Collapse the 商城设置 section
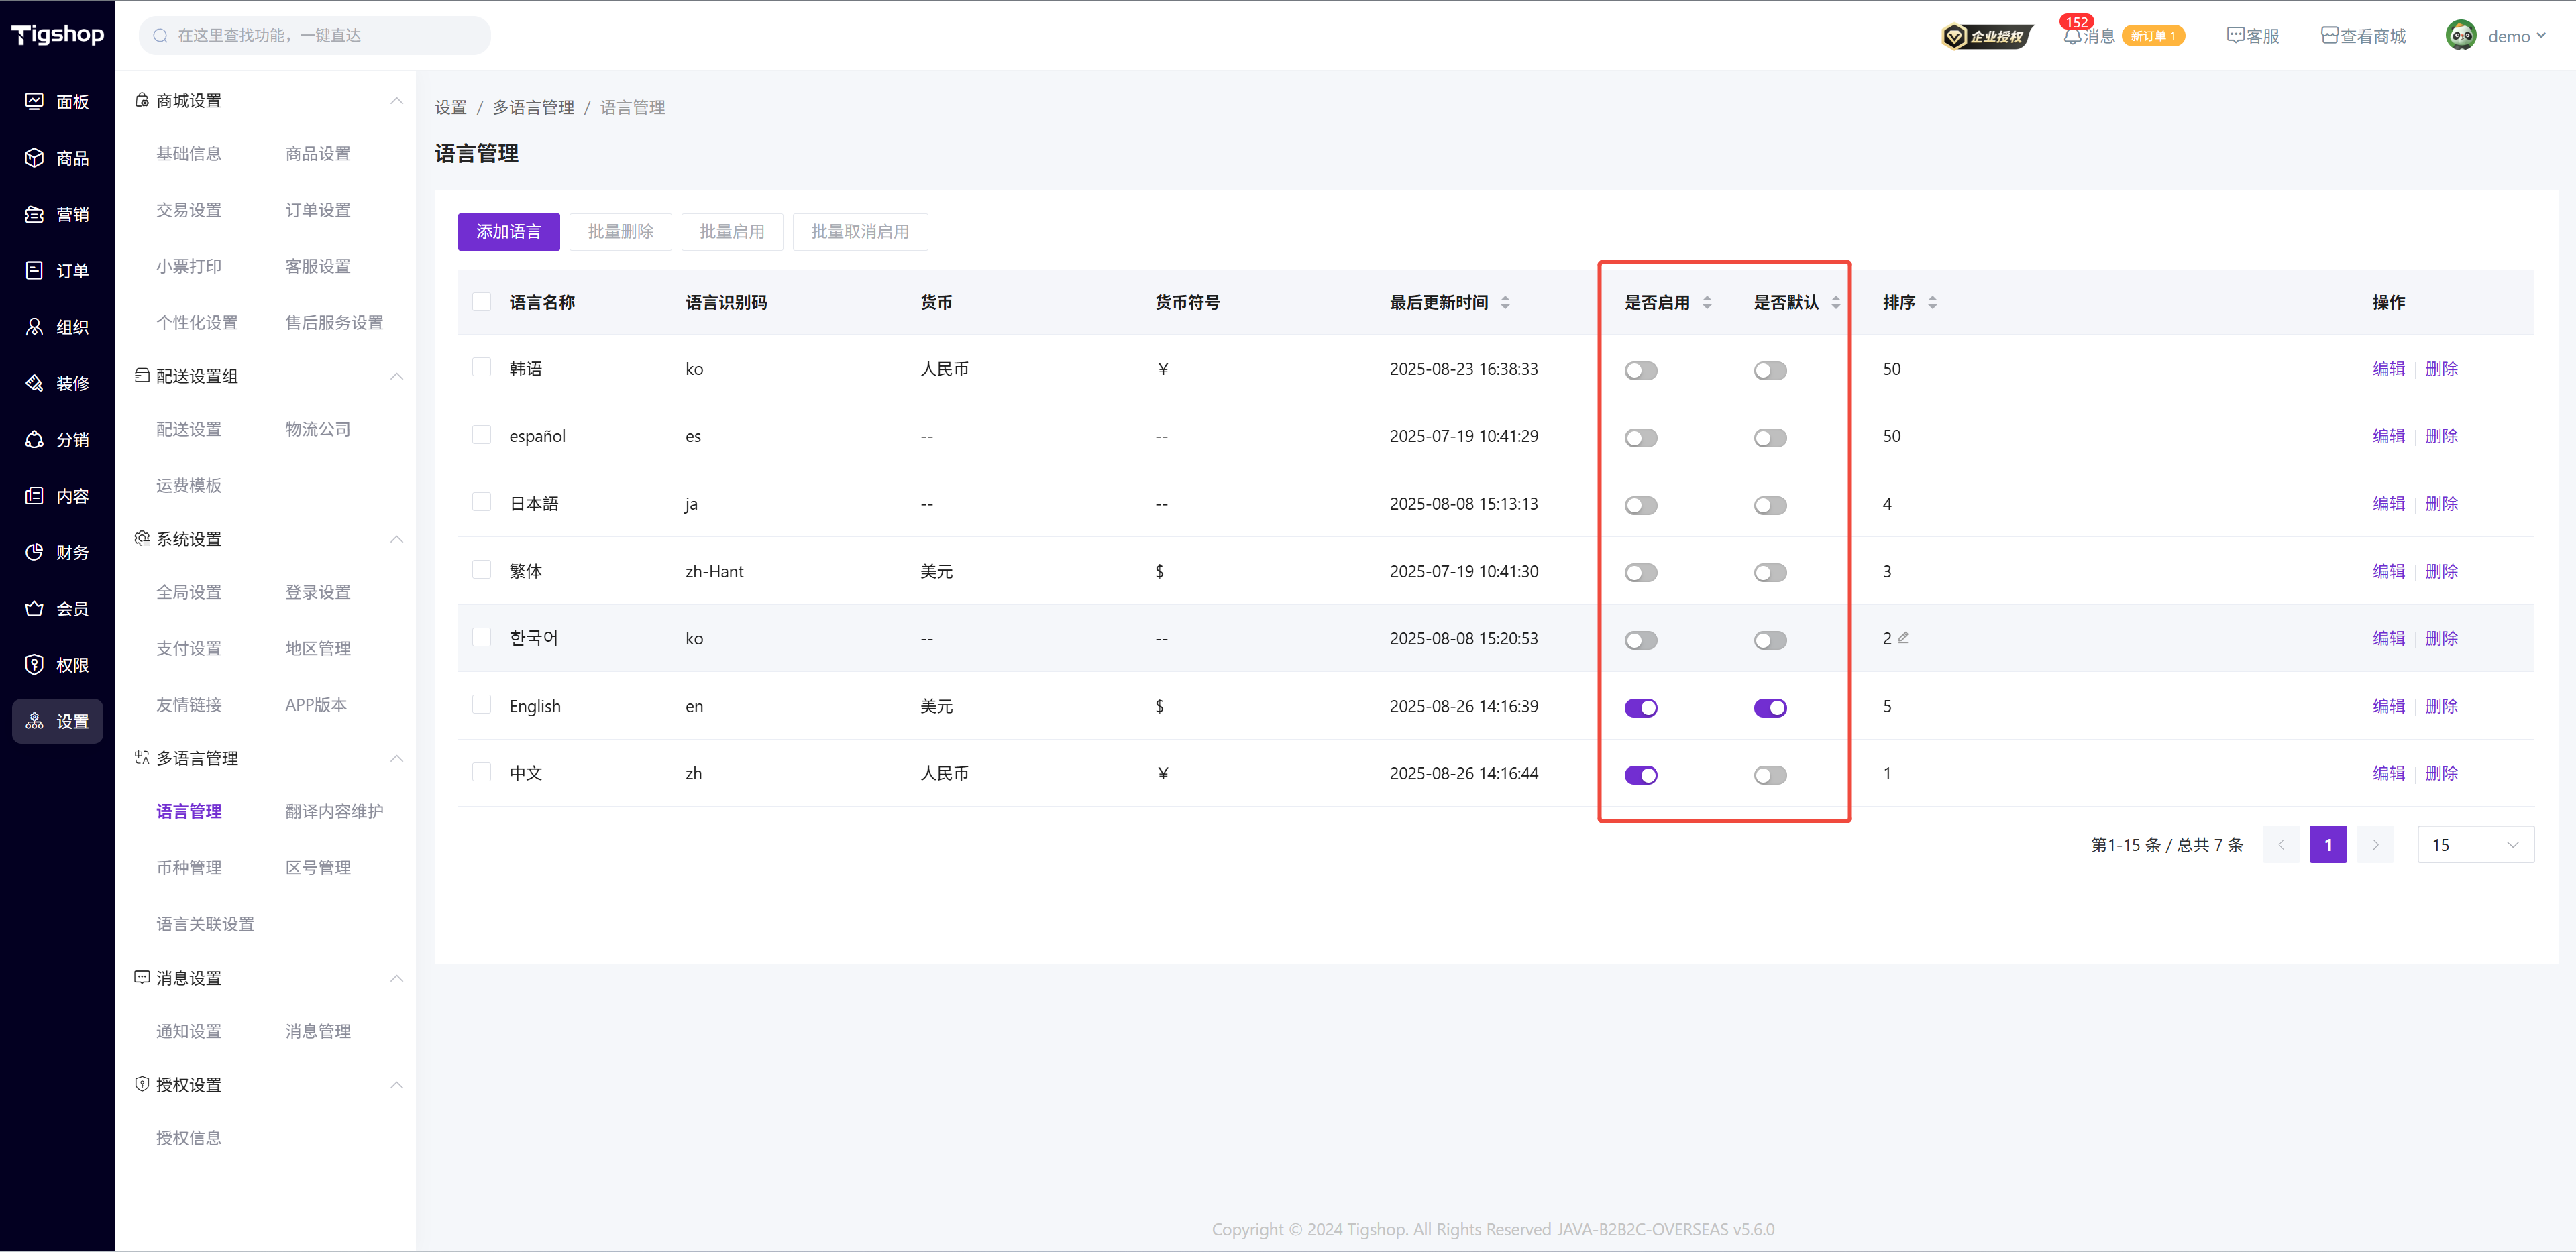The width and height of the screenshot is (2576, 1252). click(x=396, y=101)
